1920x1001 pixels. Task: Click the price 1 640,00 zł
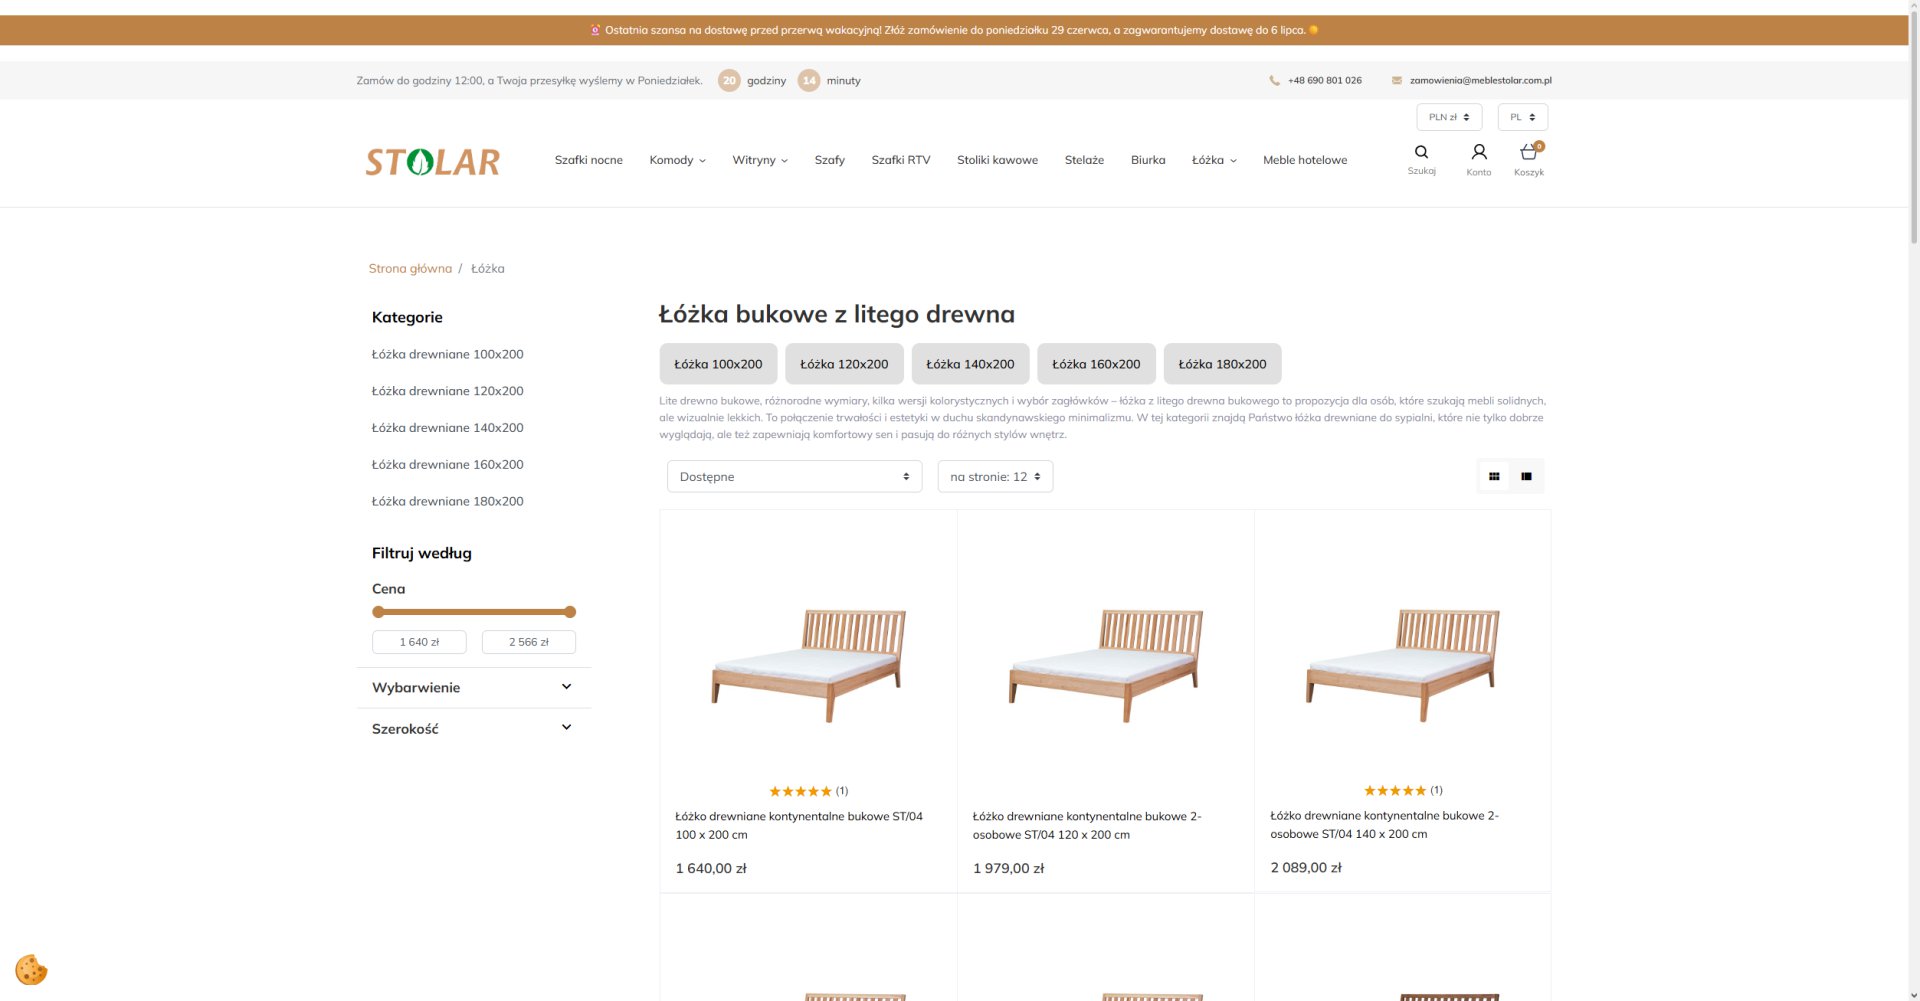(711, 868)
